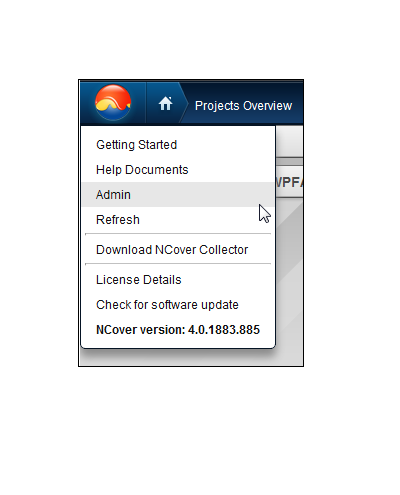Click the NCover version 4.0.1883.885 text
Screen dimensions: 400x495
(x=178, y=330)
